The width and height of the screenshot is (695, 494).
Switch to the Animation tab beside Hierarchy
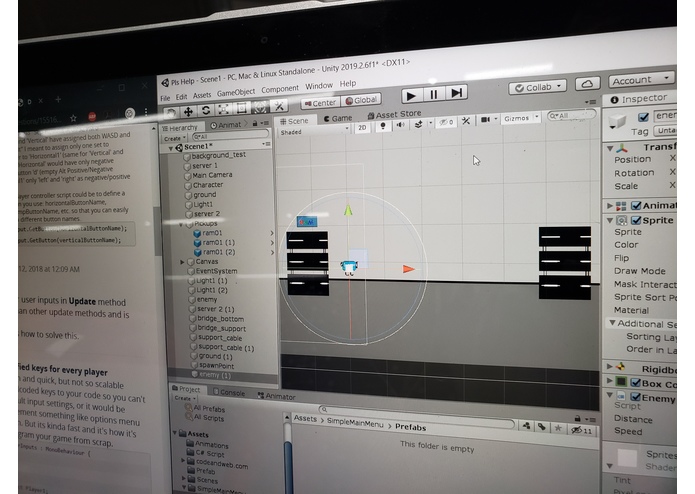point(226,125)
